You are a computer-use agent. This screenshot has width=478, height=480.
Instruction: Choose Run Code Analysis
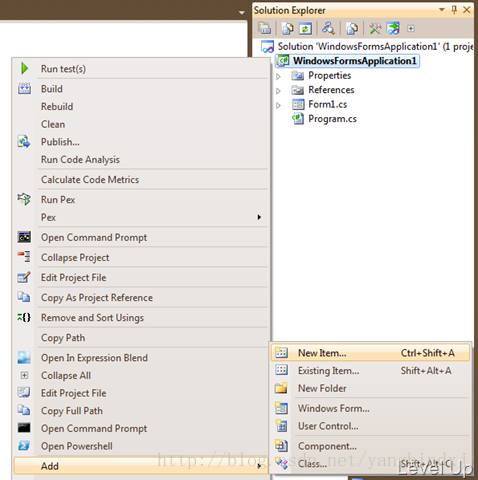80,159
